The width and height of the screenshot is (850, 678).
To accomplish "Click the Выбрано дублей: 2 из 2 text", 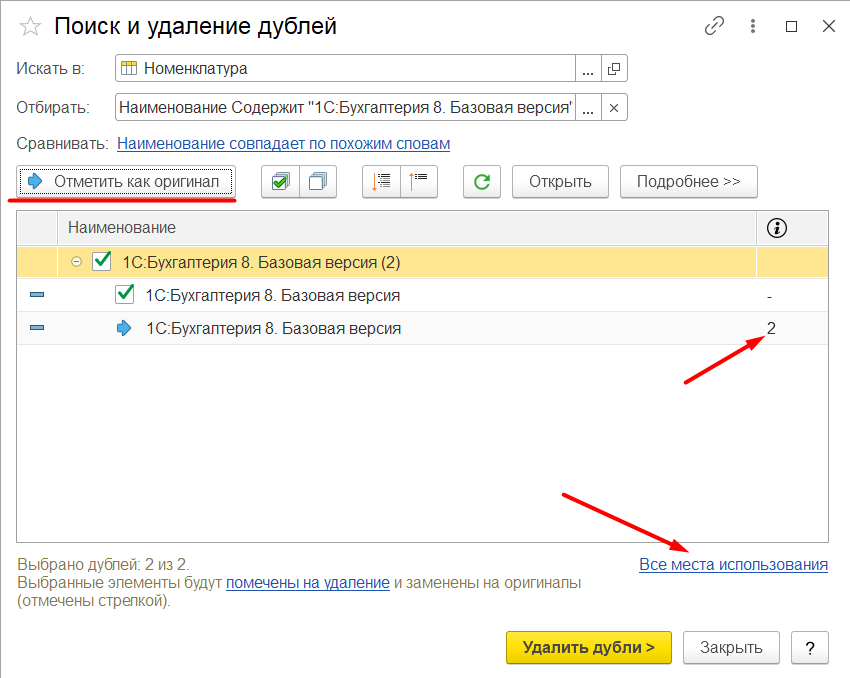I will tap(104, 565).
